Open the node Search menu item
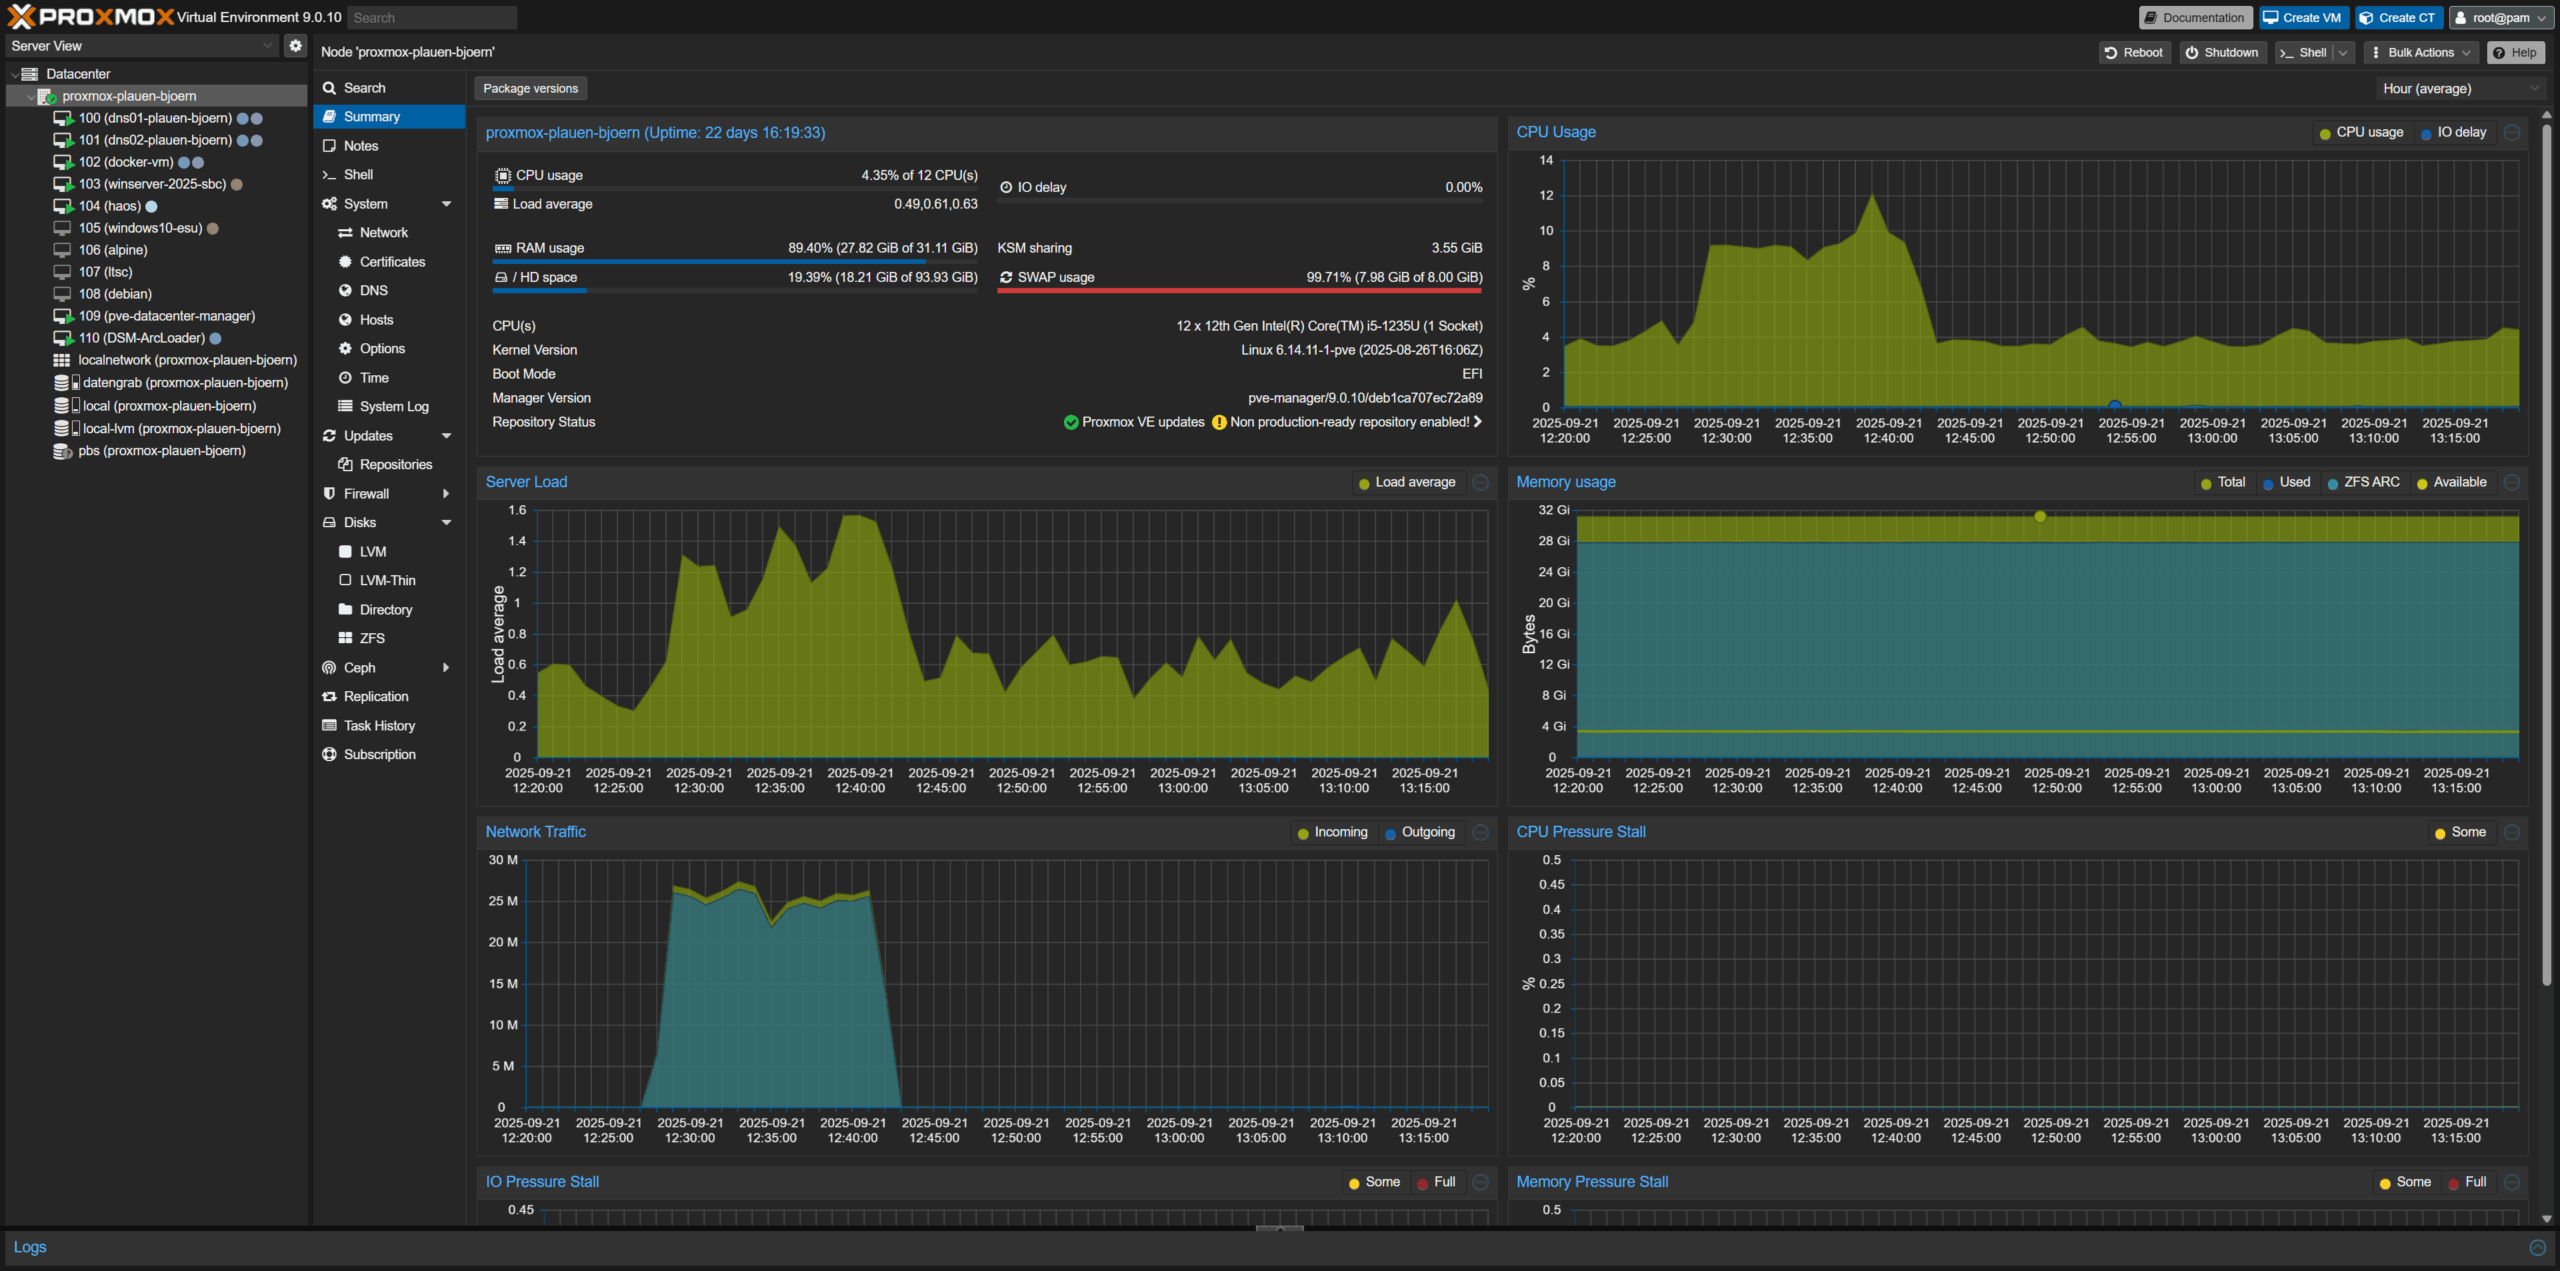2560x1271 pixels. point(389,88)
